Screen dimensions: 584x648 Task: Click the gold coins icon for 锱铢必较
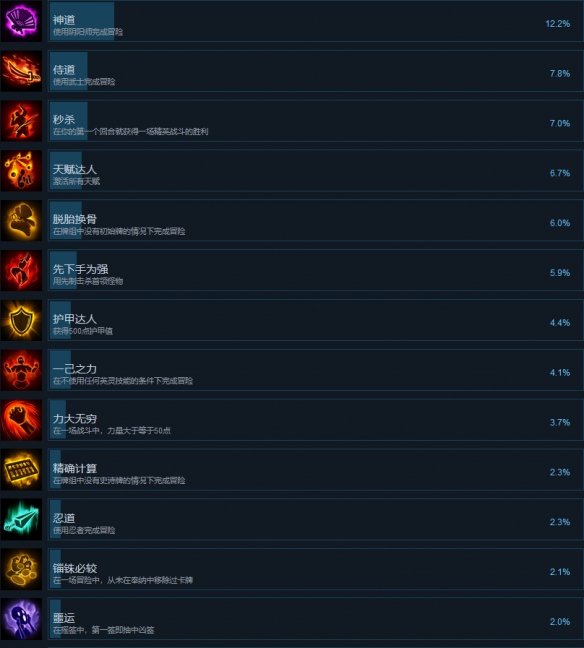click(21, 569)
